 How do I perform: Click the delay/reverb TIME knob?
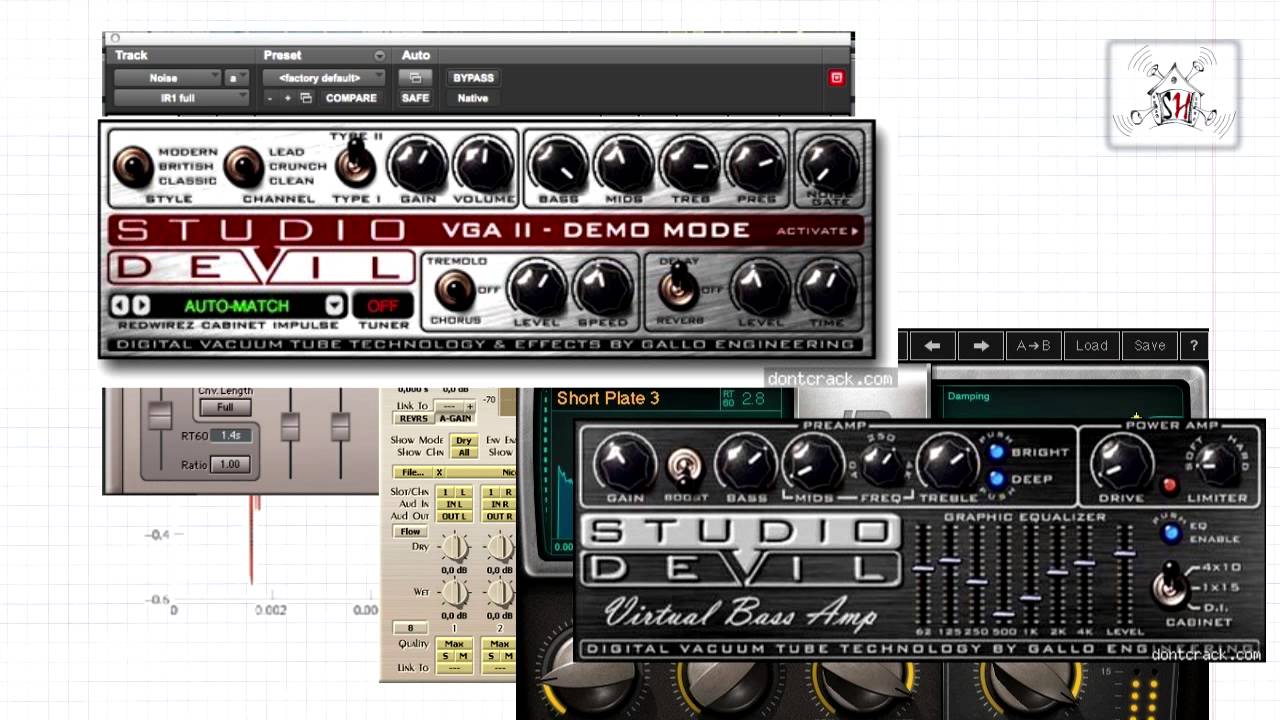(x=827, y=289)
